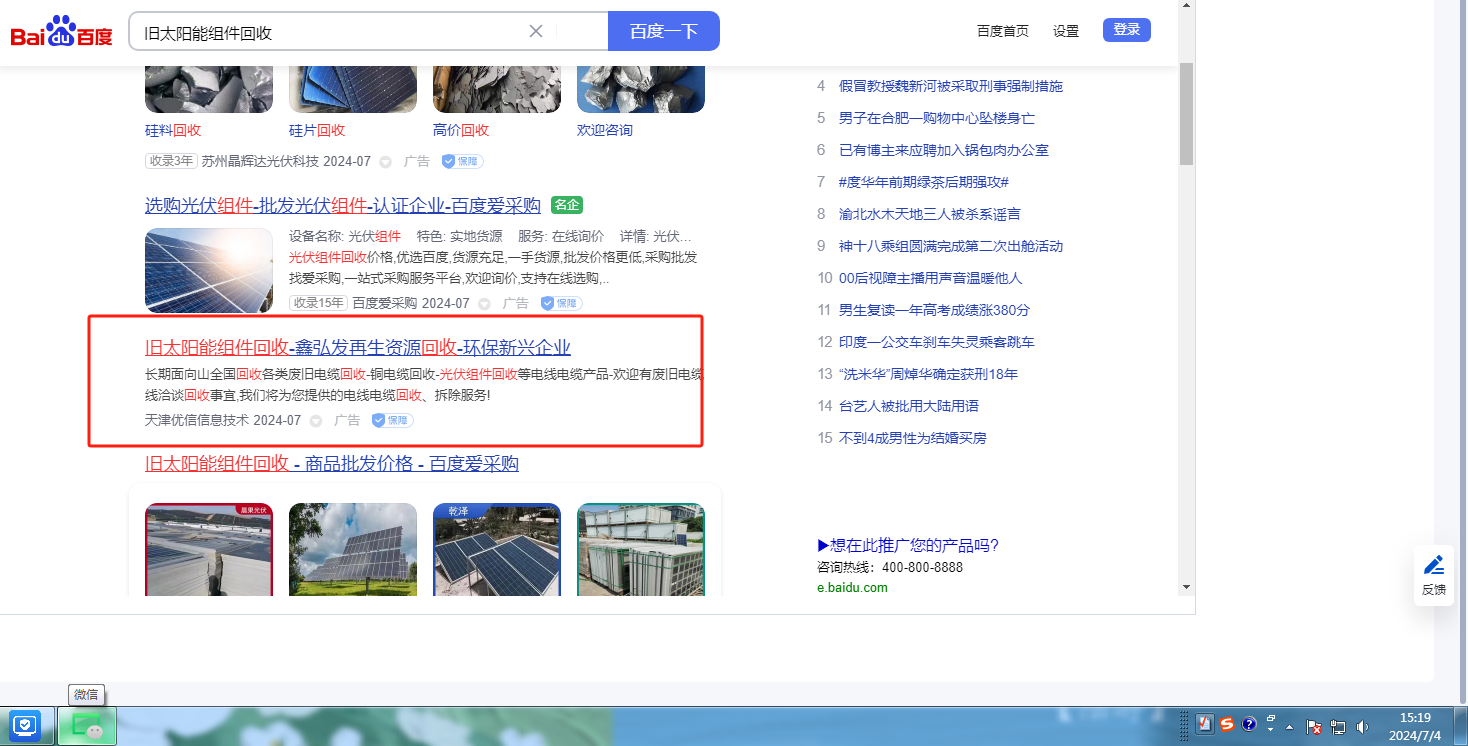Viewport: 1468px width, 746px height.
Task: Open hot search 渝北水木天地三人被杀系谣言
Action: tap(930, 214)
